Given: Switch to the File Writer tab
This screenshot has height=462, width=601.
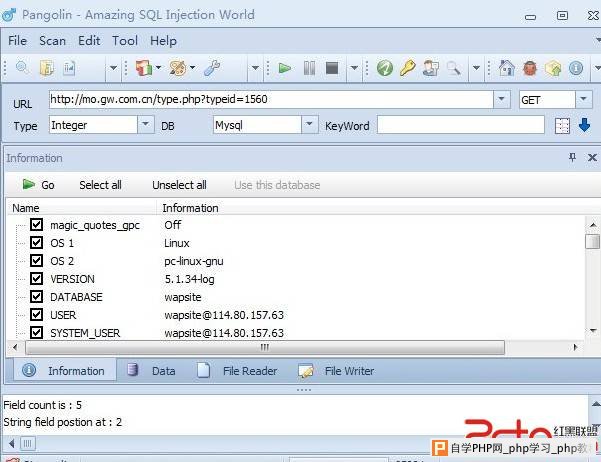Looking at the screenshot, I should pyautogui.click(x=337, y=370).
